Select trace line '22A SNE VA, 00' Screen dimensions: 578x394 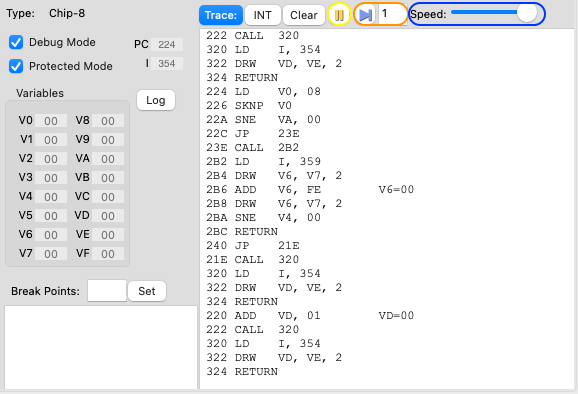pos(263,119)
